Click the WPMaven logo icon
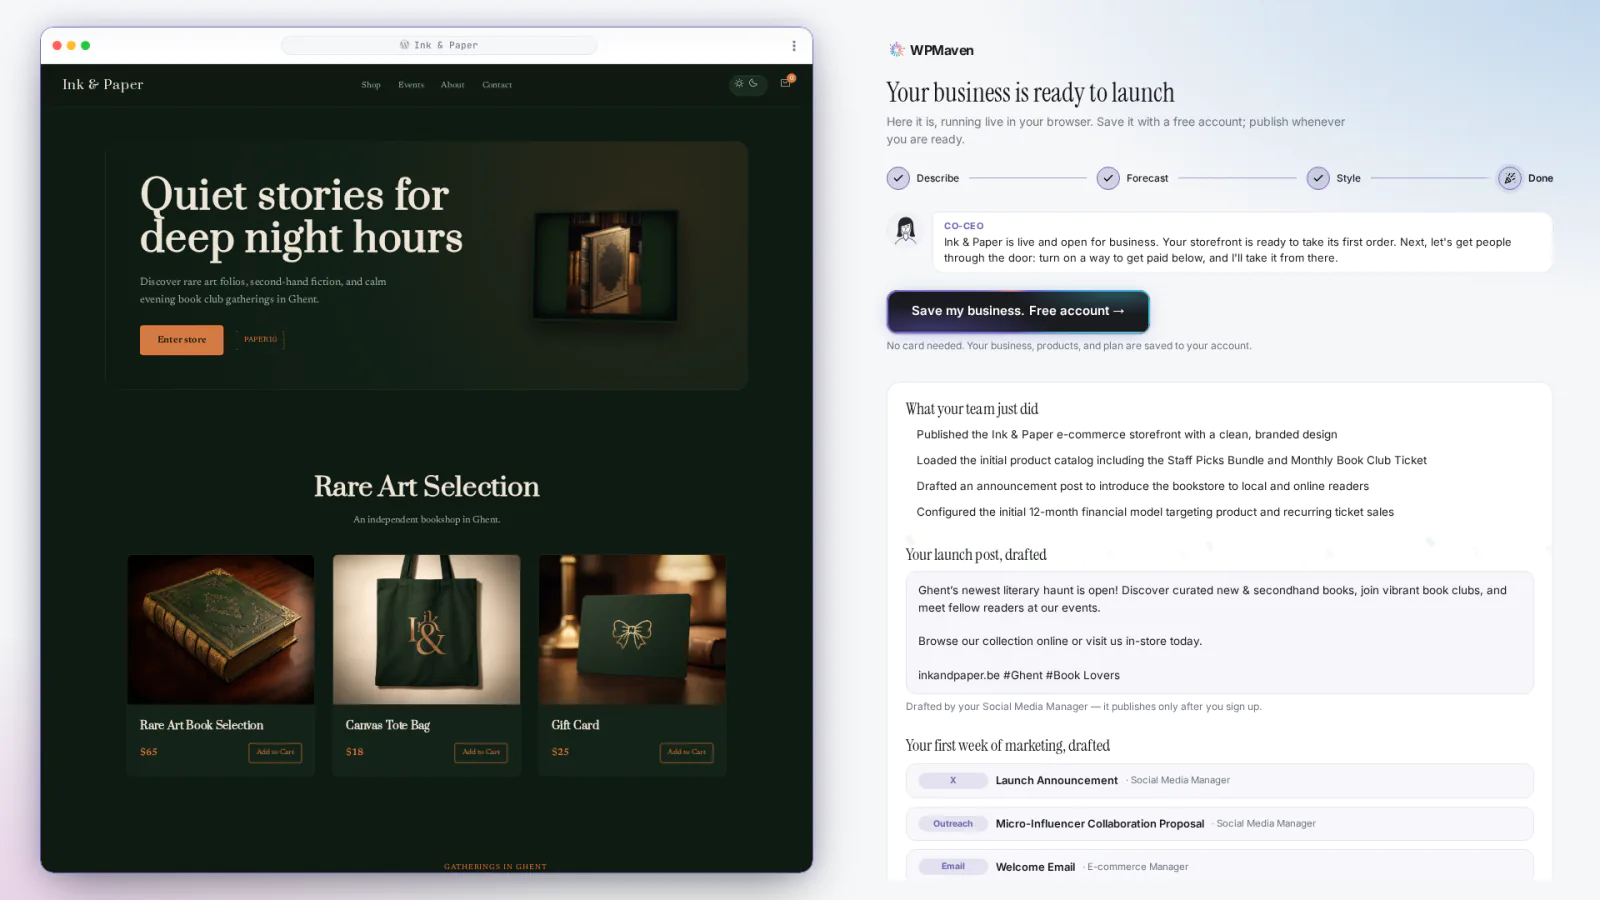This screenshot has width=1600, height=900. [896, 50]
